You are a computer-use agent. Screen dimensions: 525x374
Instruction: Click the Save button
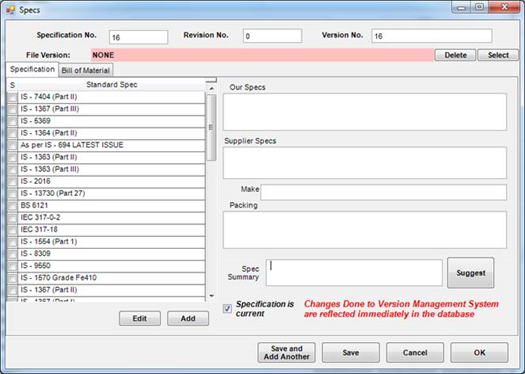pyautogui.click(x=351, y=353)
